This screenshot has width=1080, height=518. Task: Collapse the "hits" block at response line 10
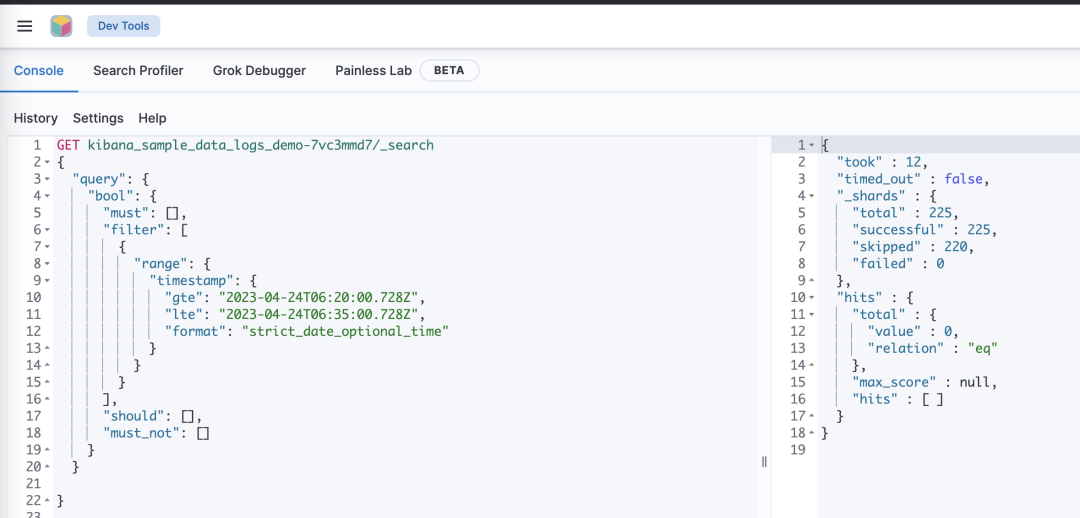coord(811,298)
